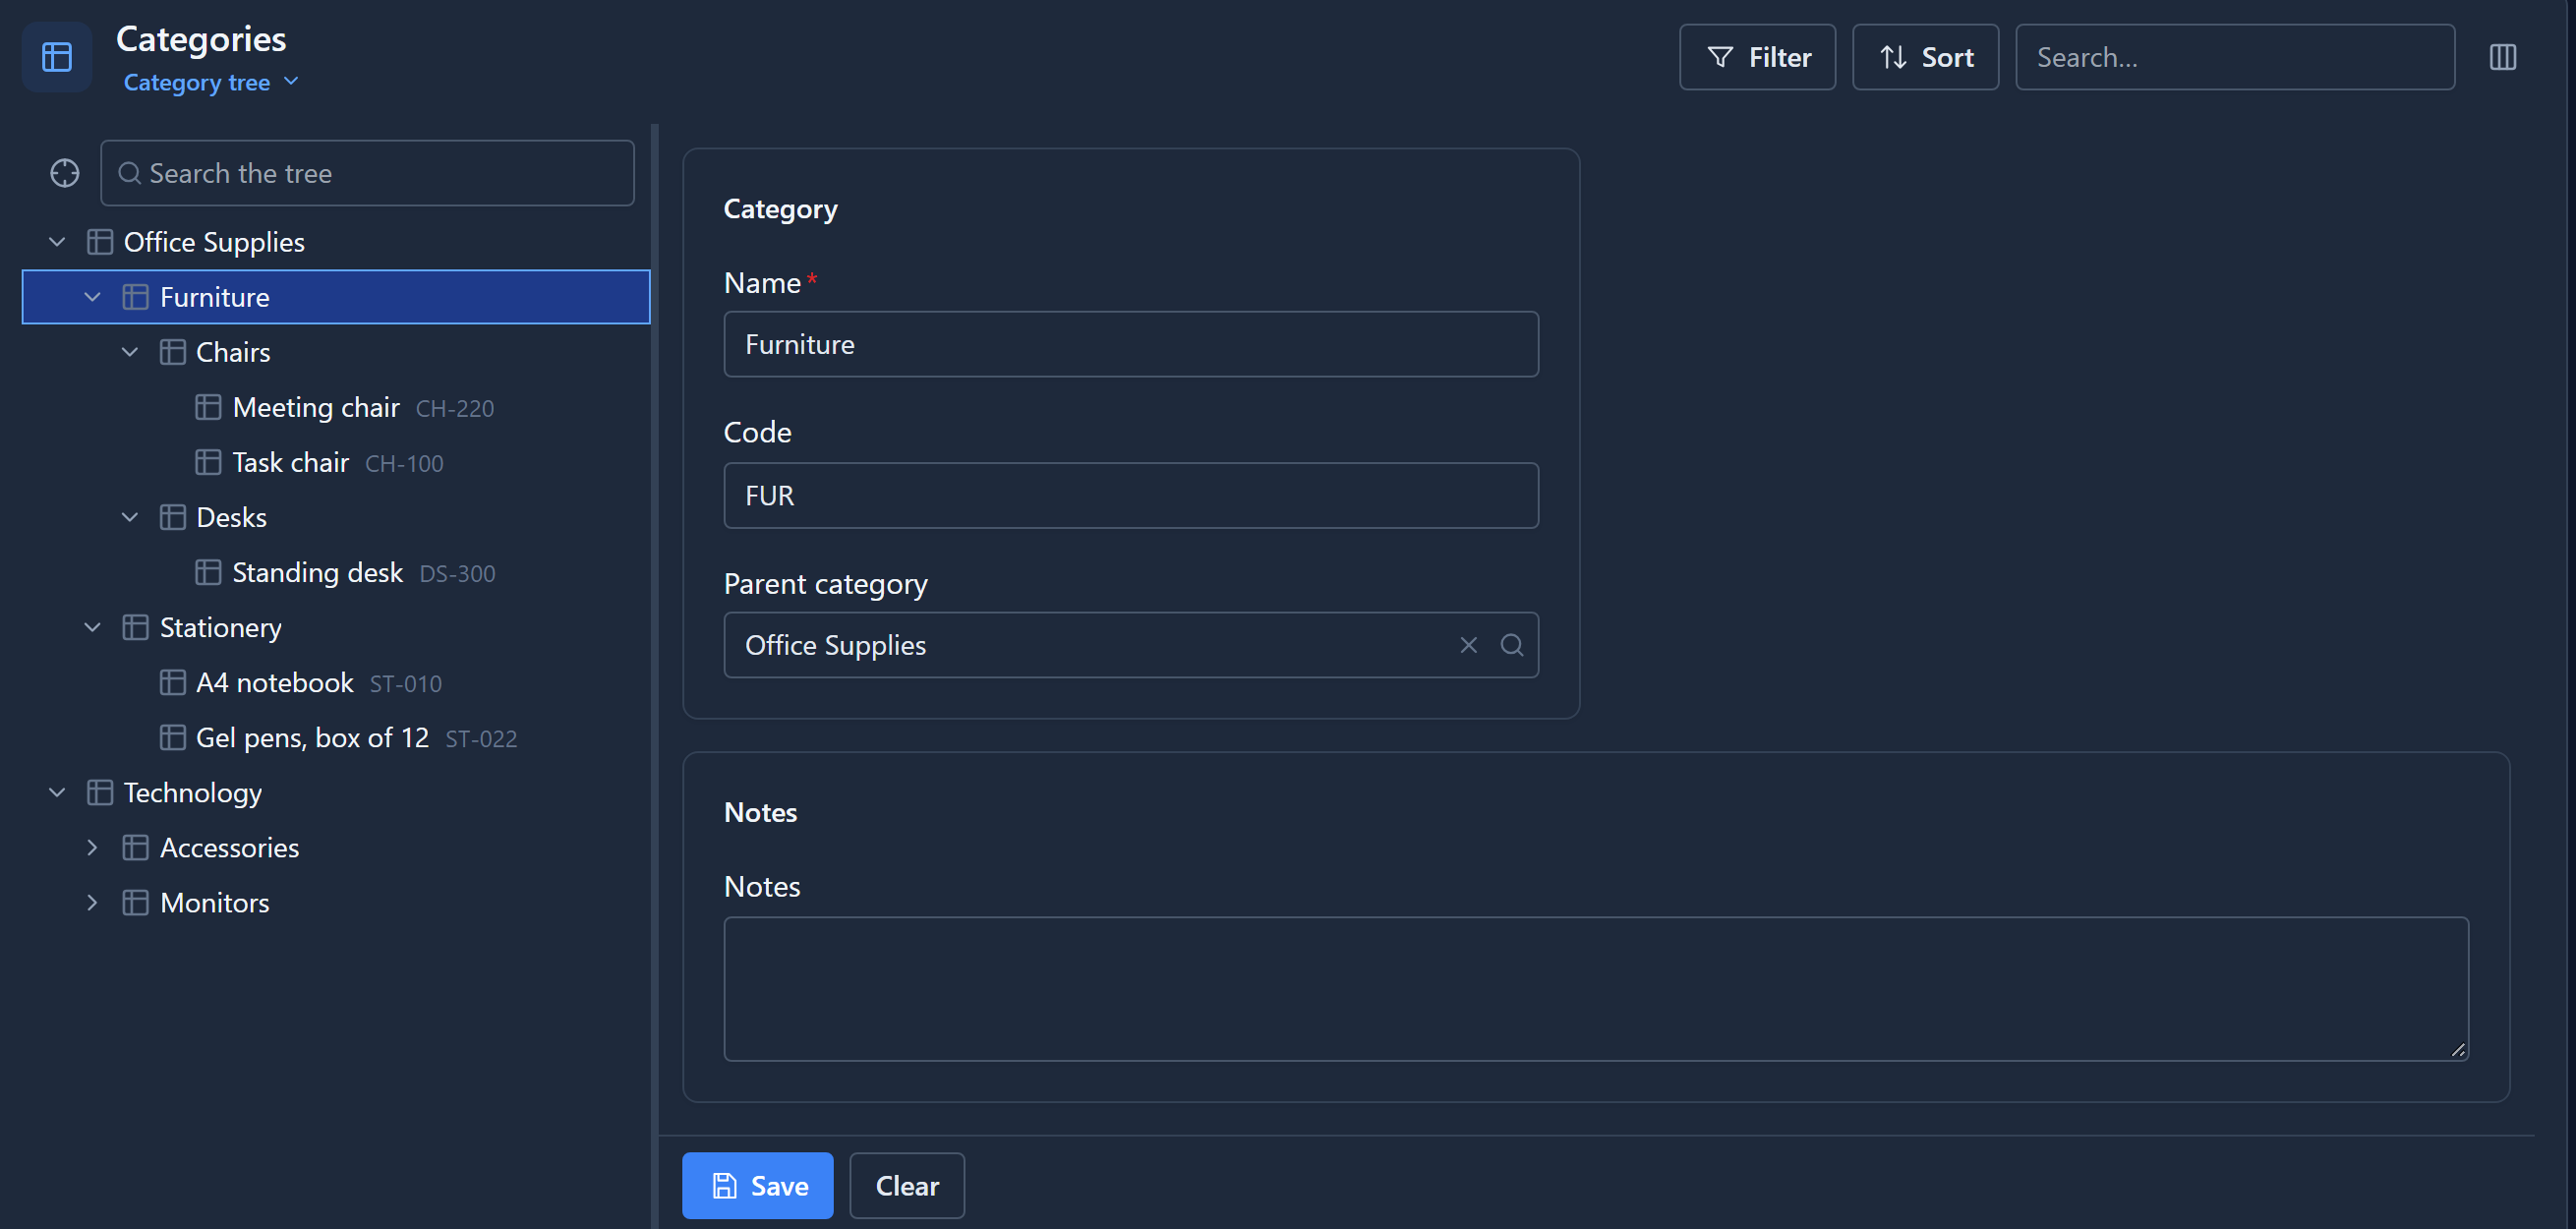The image size is (2576, 1229).
Task: Click the Clear button
Action: click(x=907, y=1186)
